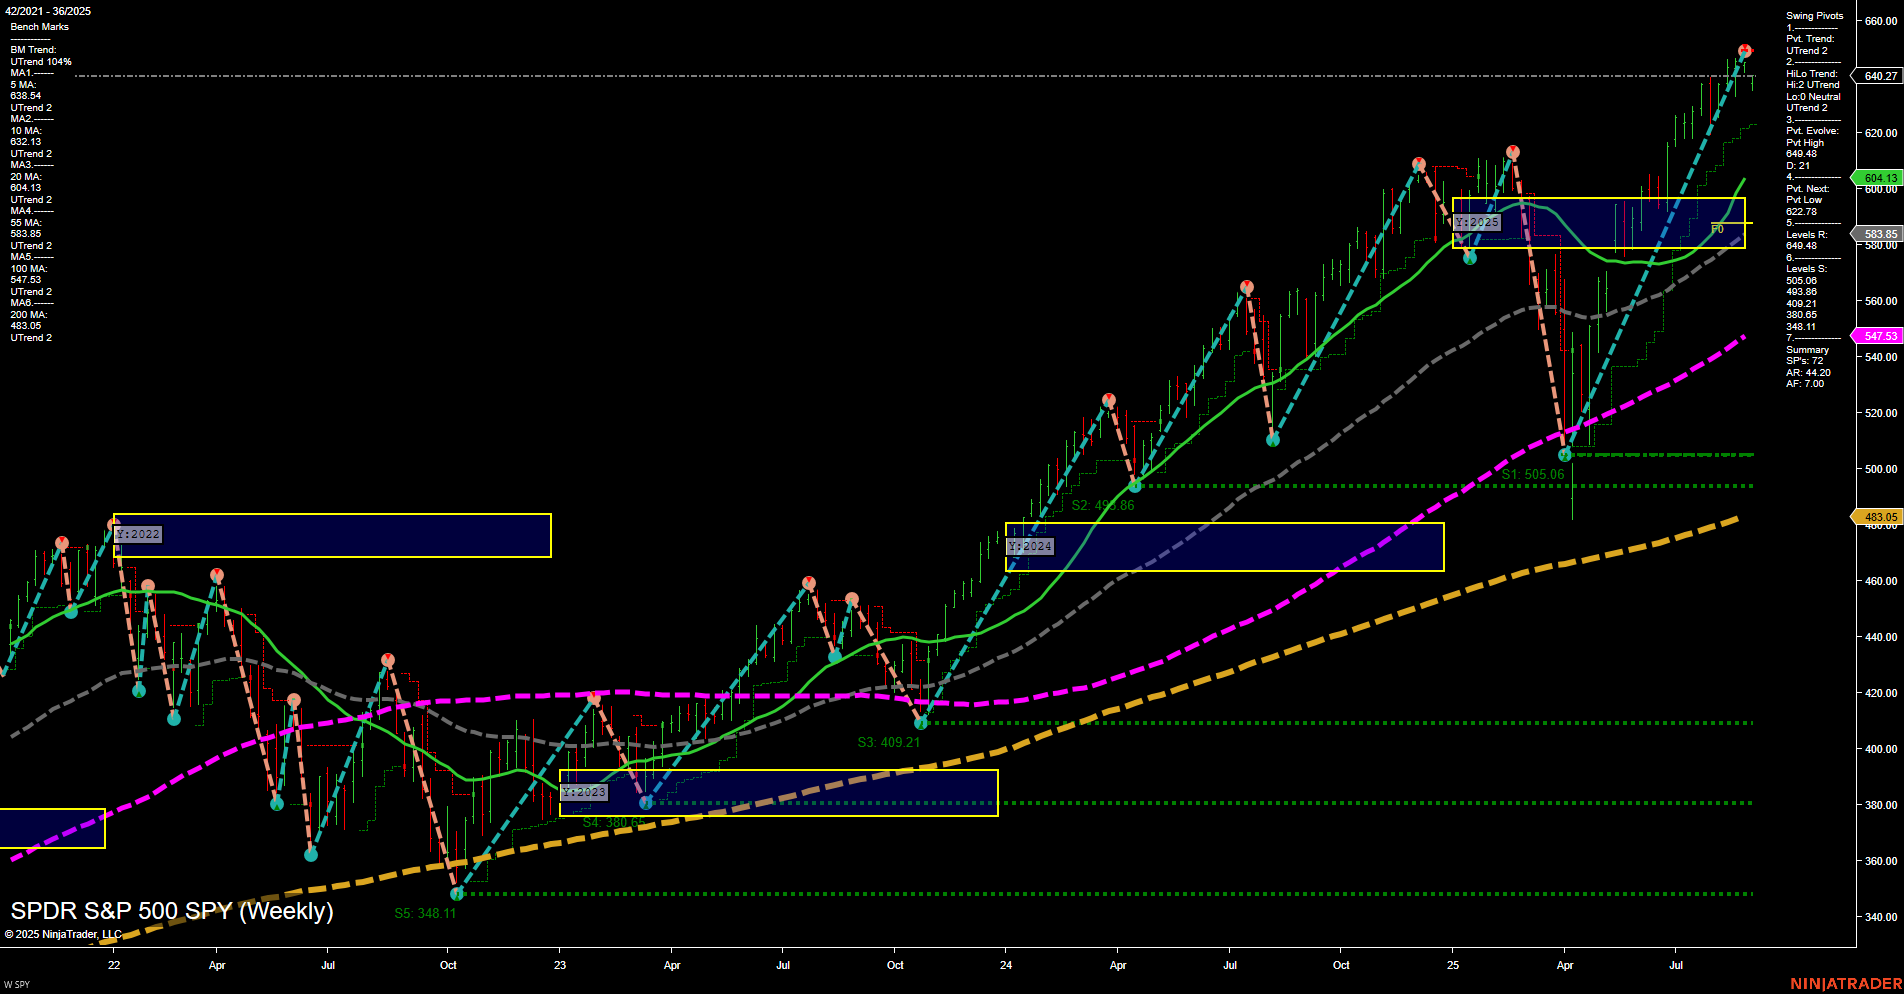Toggle the Y:2022 yearly box visibility
This screenshot has height=994, width=1904.
[136, 534]
